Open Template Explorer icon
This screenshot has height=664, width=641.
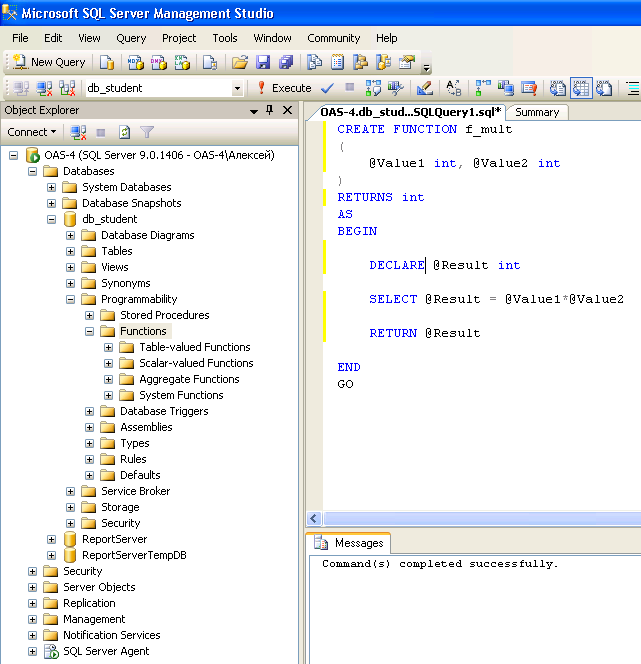[x=384, y=62]
